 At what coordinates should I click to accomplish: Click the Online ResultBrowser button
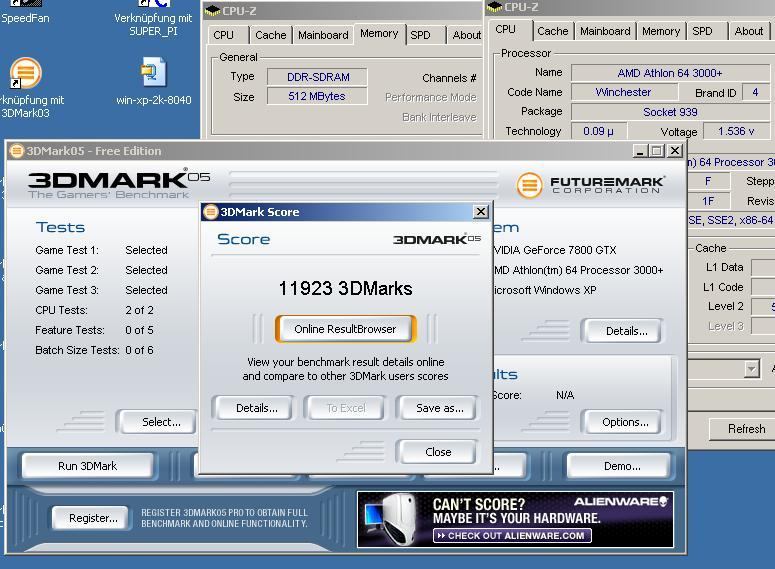point(345,329)
